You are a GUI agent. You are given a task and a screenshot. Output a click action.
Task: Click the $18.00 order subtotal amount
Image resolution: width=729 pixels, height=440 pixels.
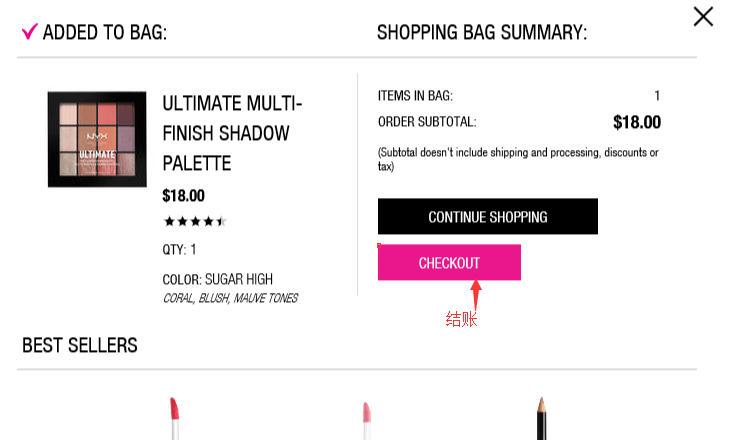point(636,122)
